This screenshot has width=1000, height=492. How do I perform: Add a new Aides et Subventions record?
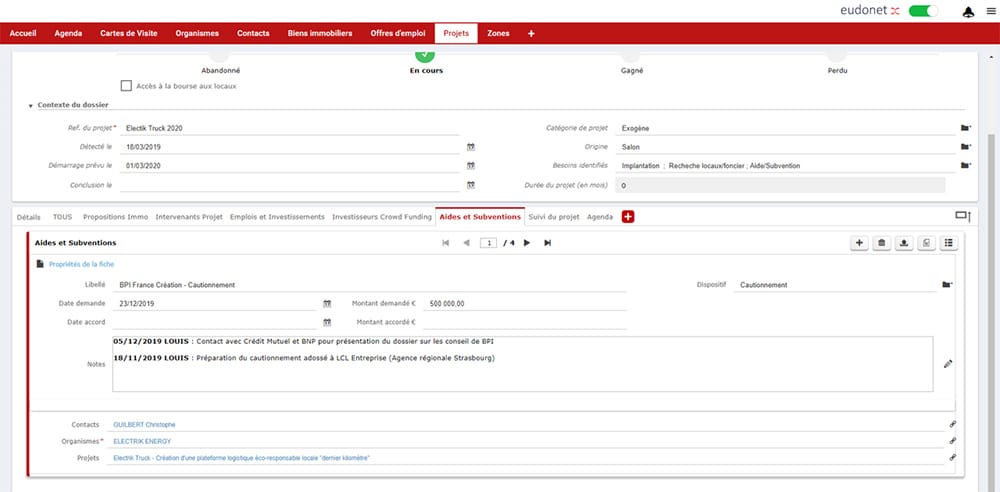coord(859,243)
